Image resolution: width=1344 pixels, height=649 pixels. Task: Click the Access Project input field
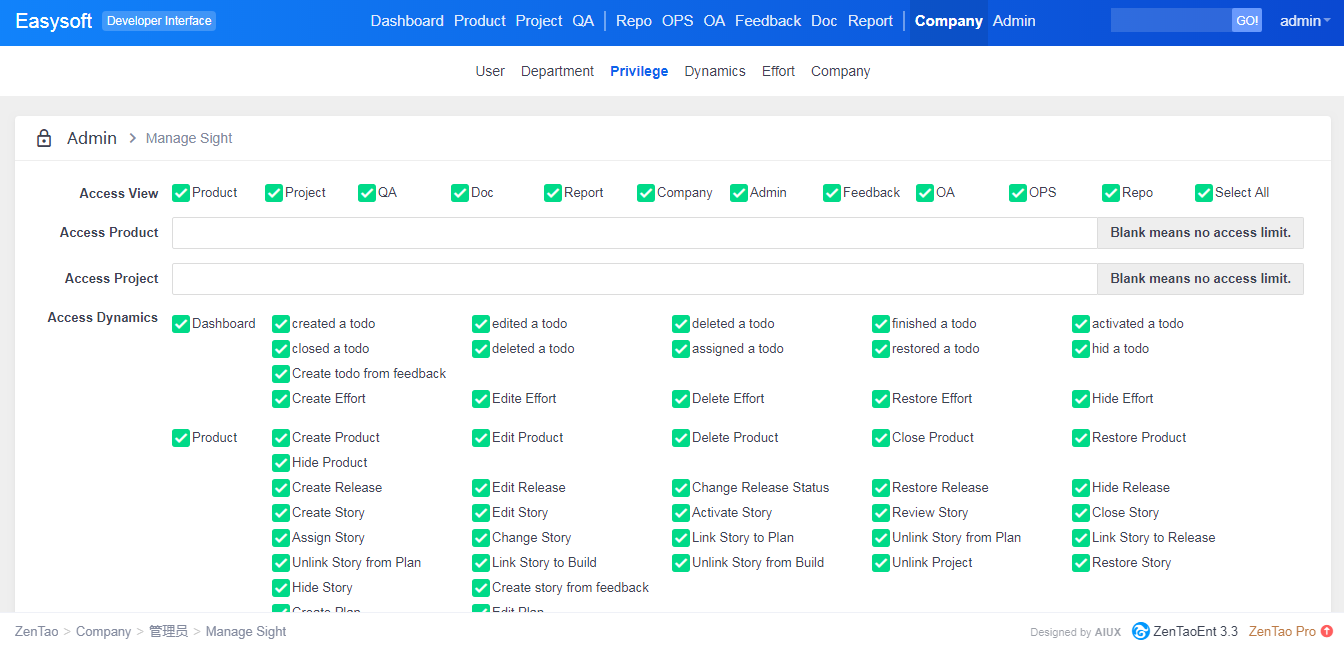[635, 279]
